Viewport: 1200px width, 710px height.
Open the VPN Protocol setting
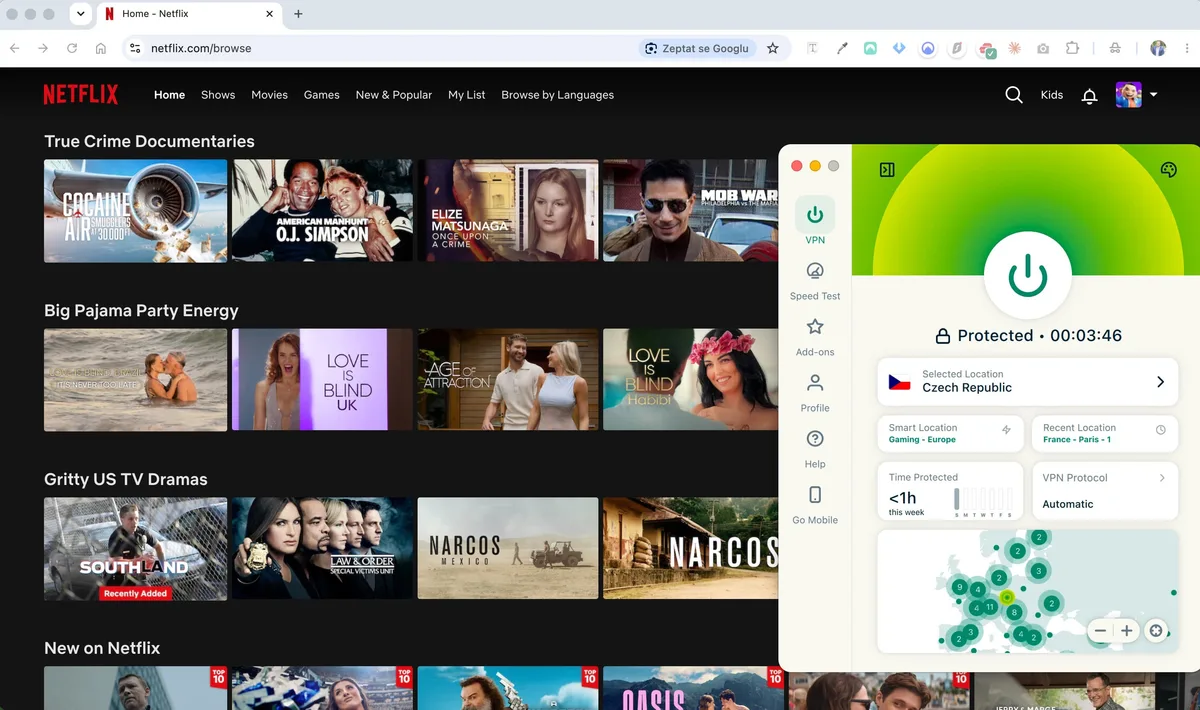[1104, 491]
